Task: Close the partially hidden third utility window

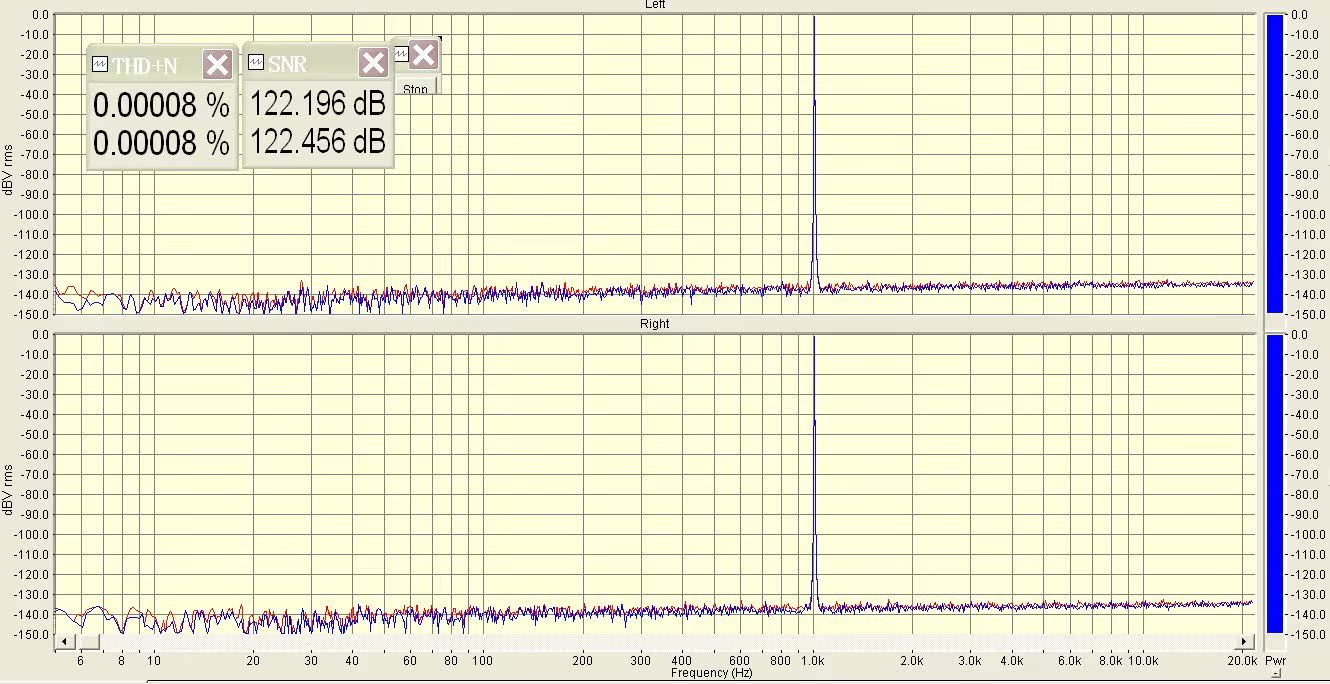Action: click(423, 55)
